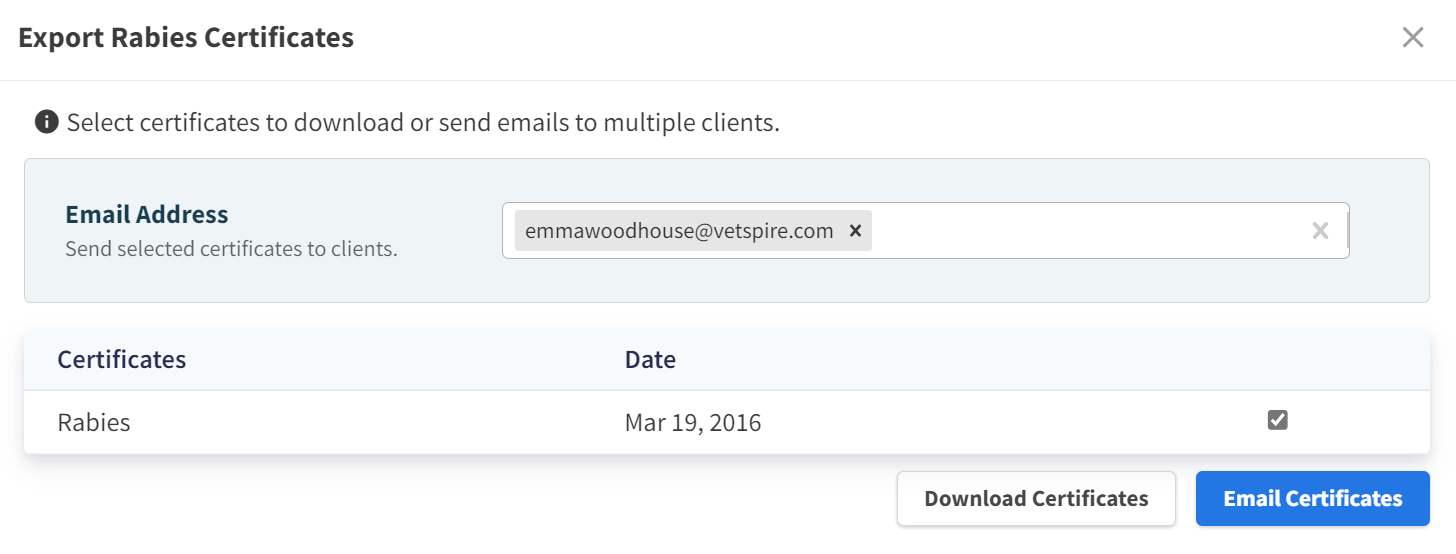Viewport: 1456px width, 554px height.
Task: Uncheck the Rabies certificate checkbox
Action: [x=1277, y=421]
